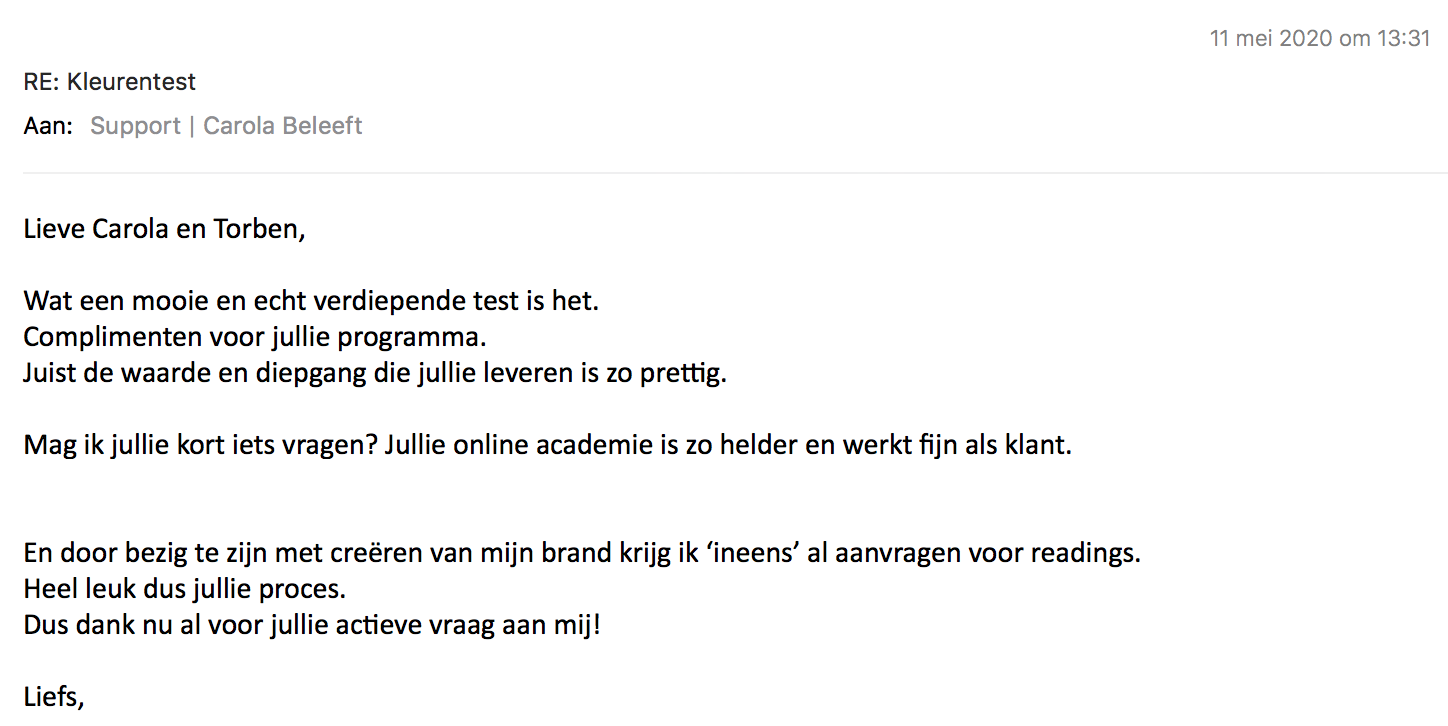The image size is (1448, 726).
Task: Place cursor in line starting Wat een mooie
Action: (310, 300)
